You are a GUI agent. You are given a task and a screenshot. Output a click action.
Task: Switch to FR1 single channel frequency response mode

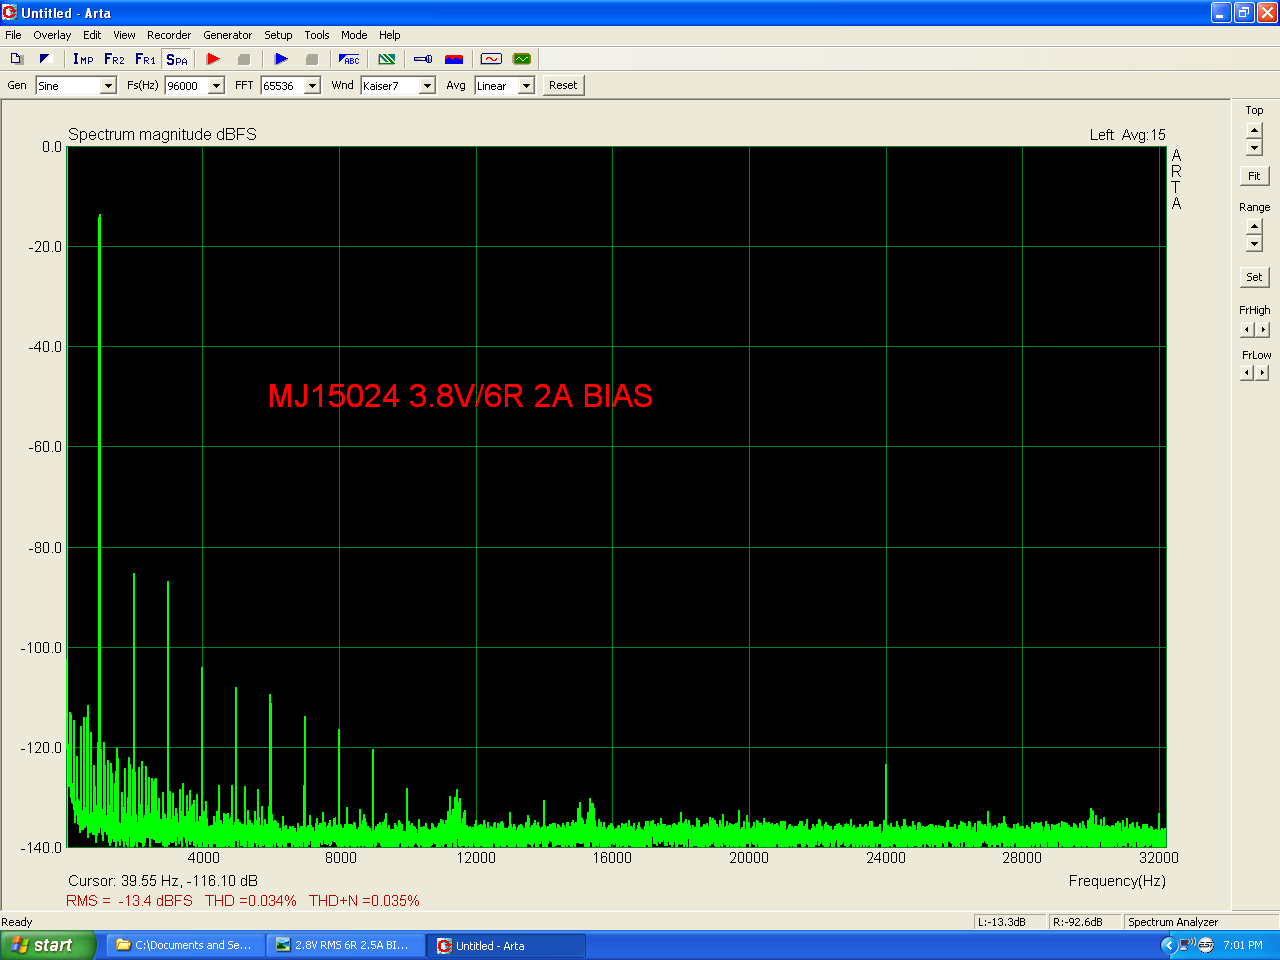click(x=146, y=59)
